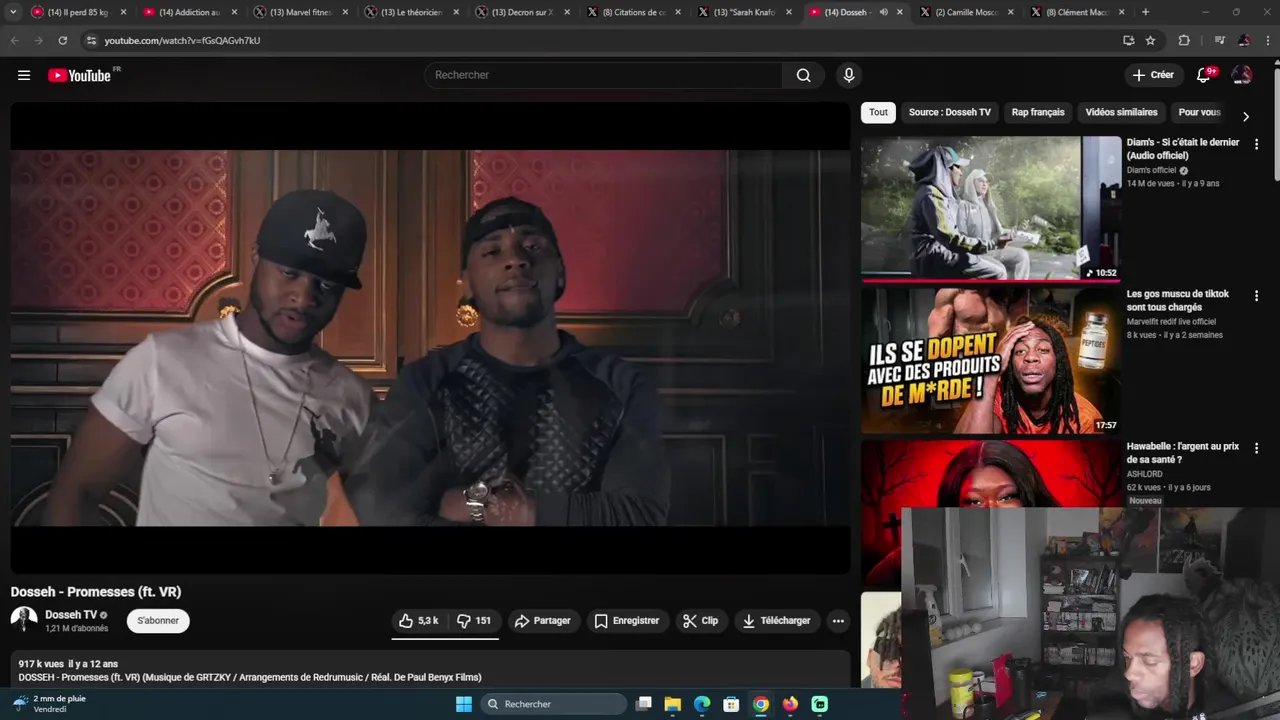Open Diam's - Si c'était le dernier title

coord(1183,148)
